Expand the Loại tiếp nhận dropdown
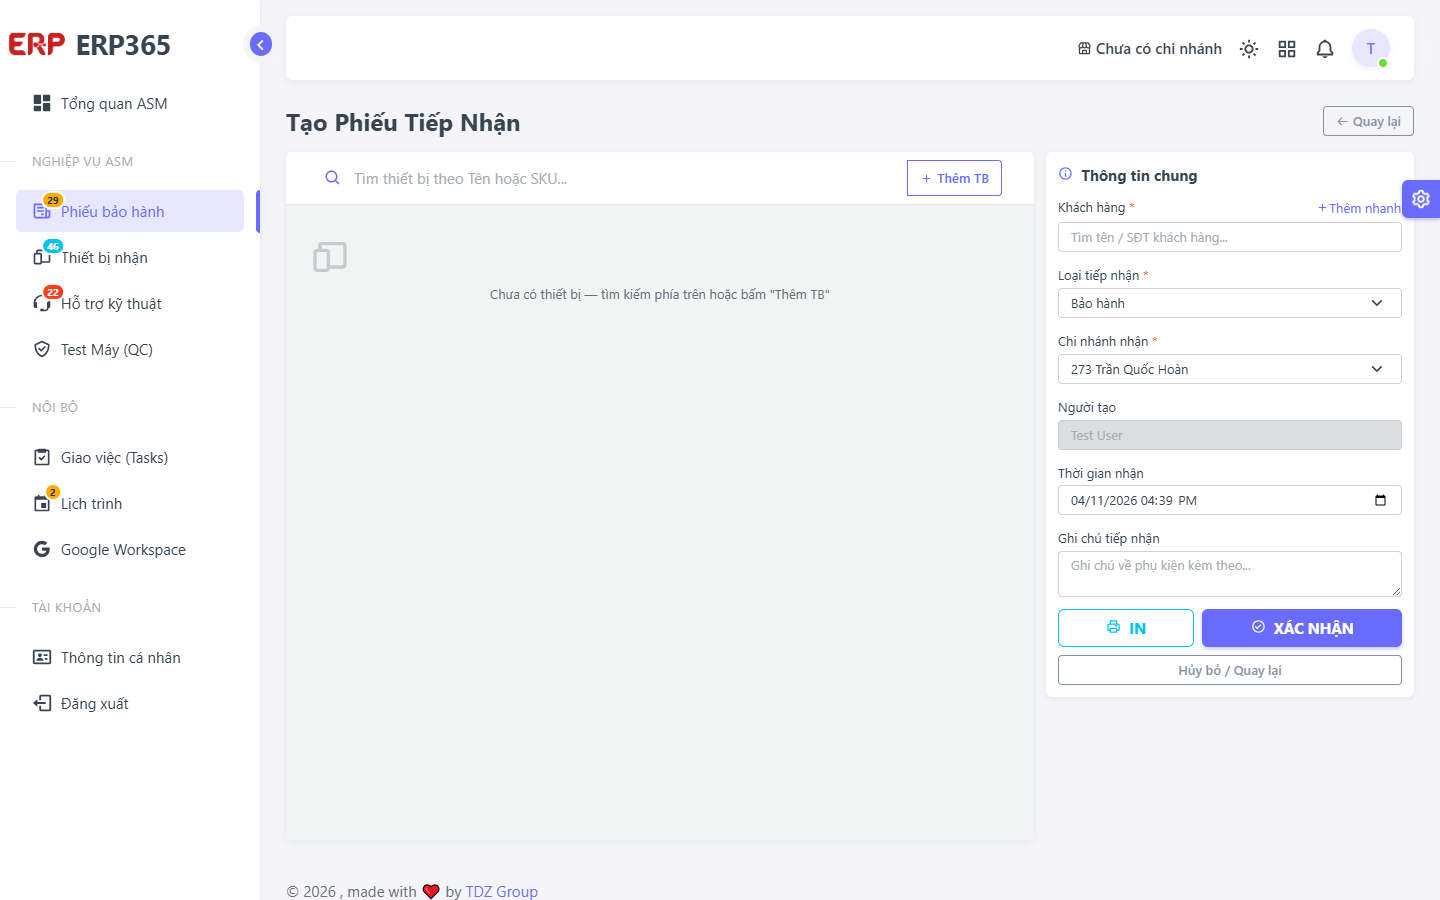The image size is (1440, 900). tap(1230, 303)
